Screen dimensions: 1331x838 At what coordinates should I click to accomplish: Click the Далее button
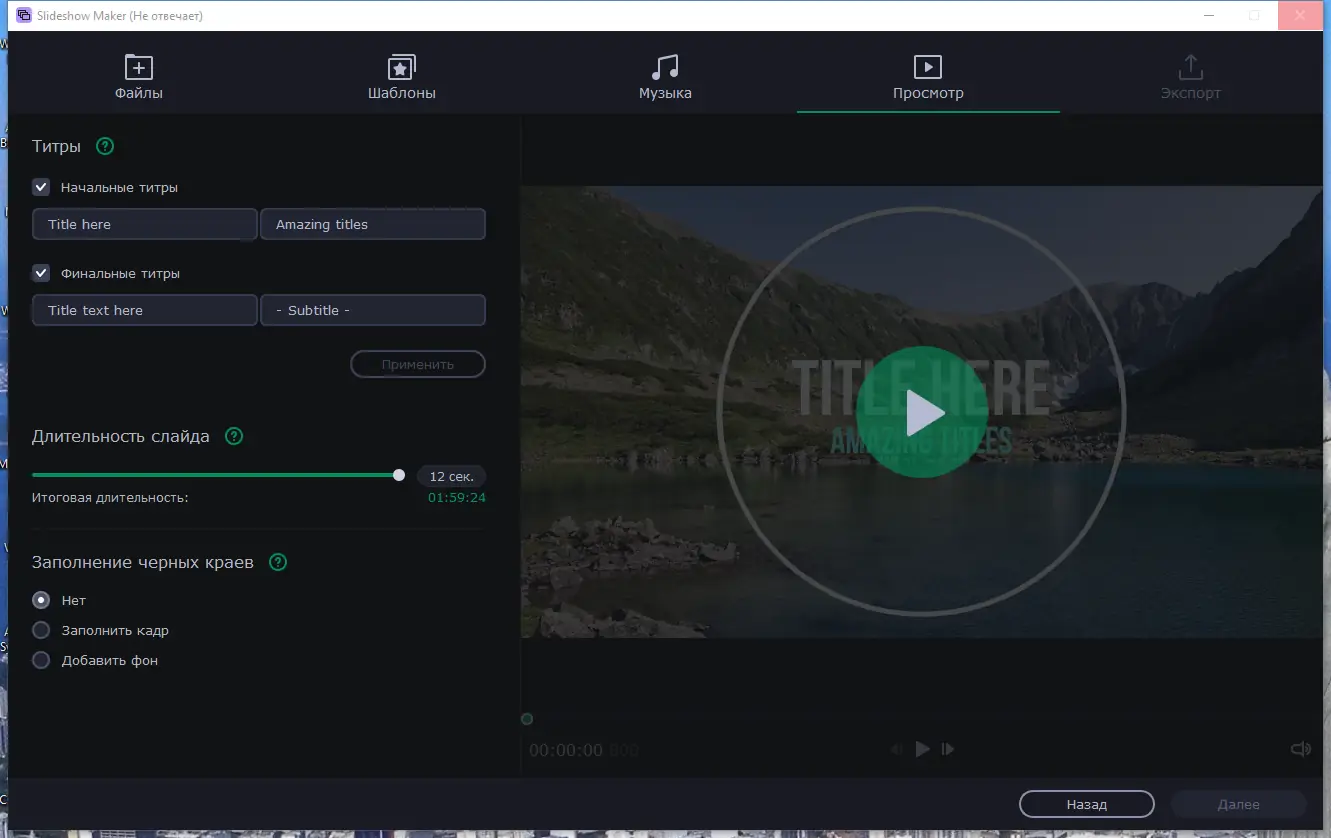(x=1239, y=804)
